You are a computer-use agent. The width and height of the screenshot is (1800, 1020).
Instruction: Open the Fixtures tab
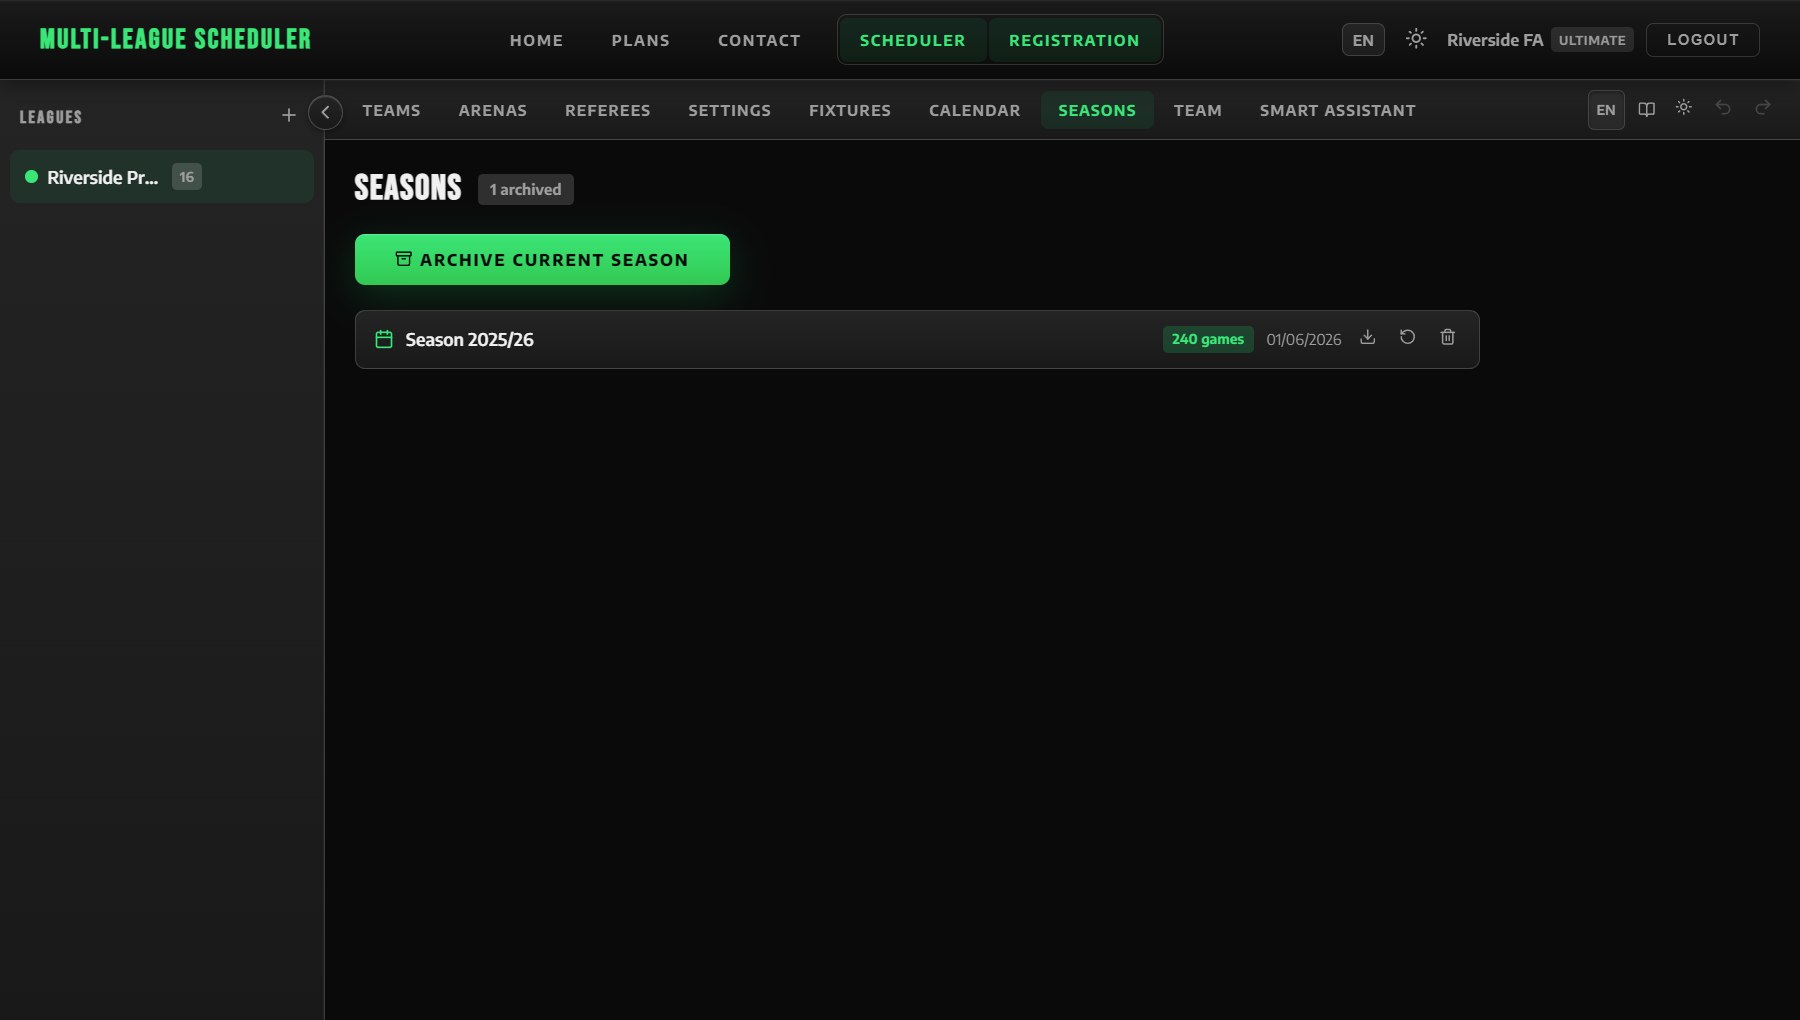tap(850, 110)
